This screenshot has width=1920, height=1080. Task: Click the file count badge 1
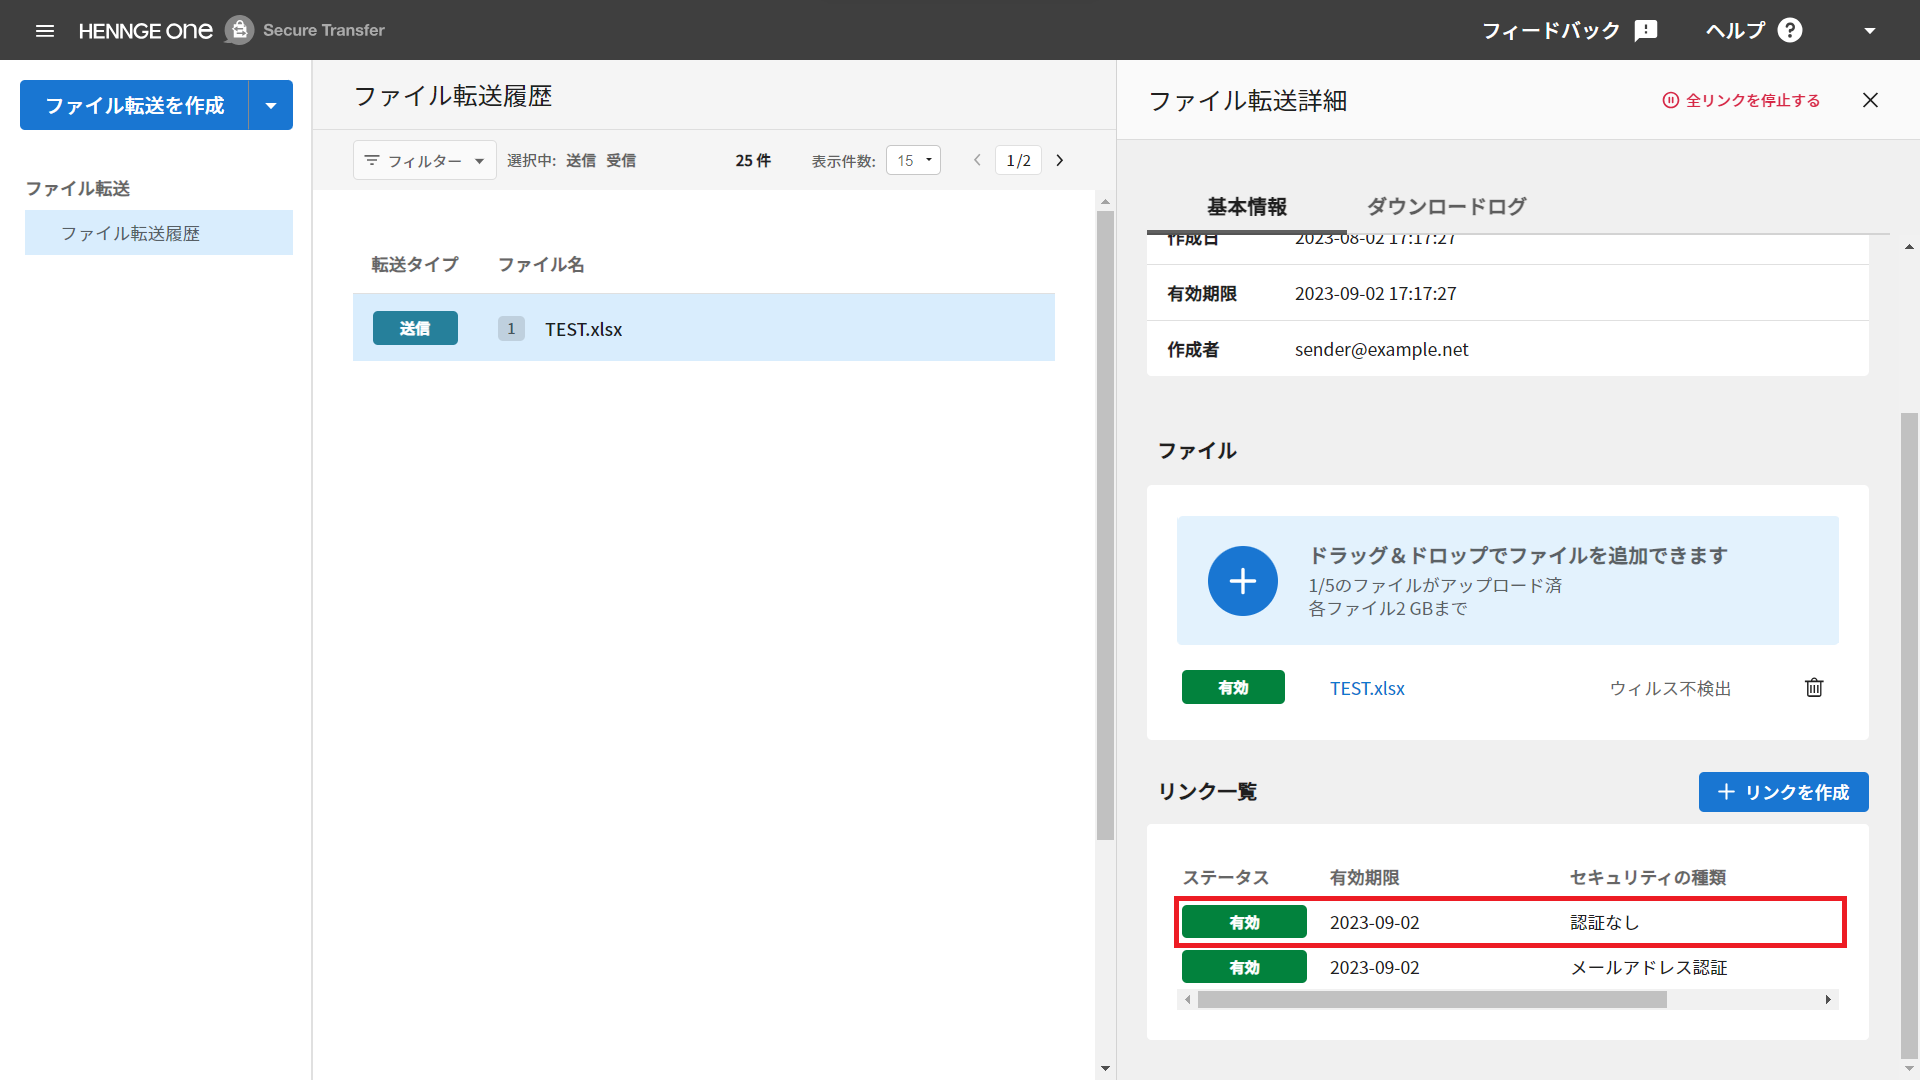click(x=511, y=328)
